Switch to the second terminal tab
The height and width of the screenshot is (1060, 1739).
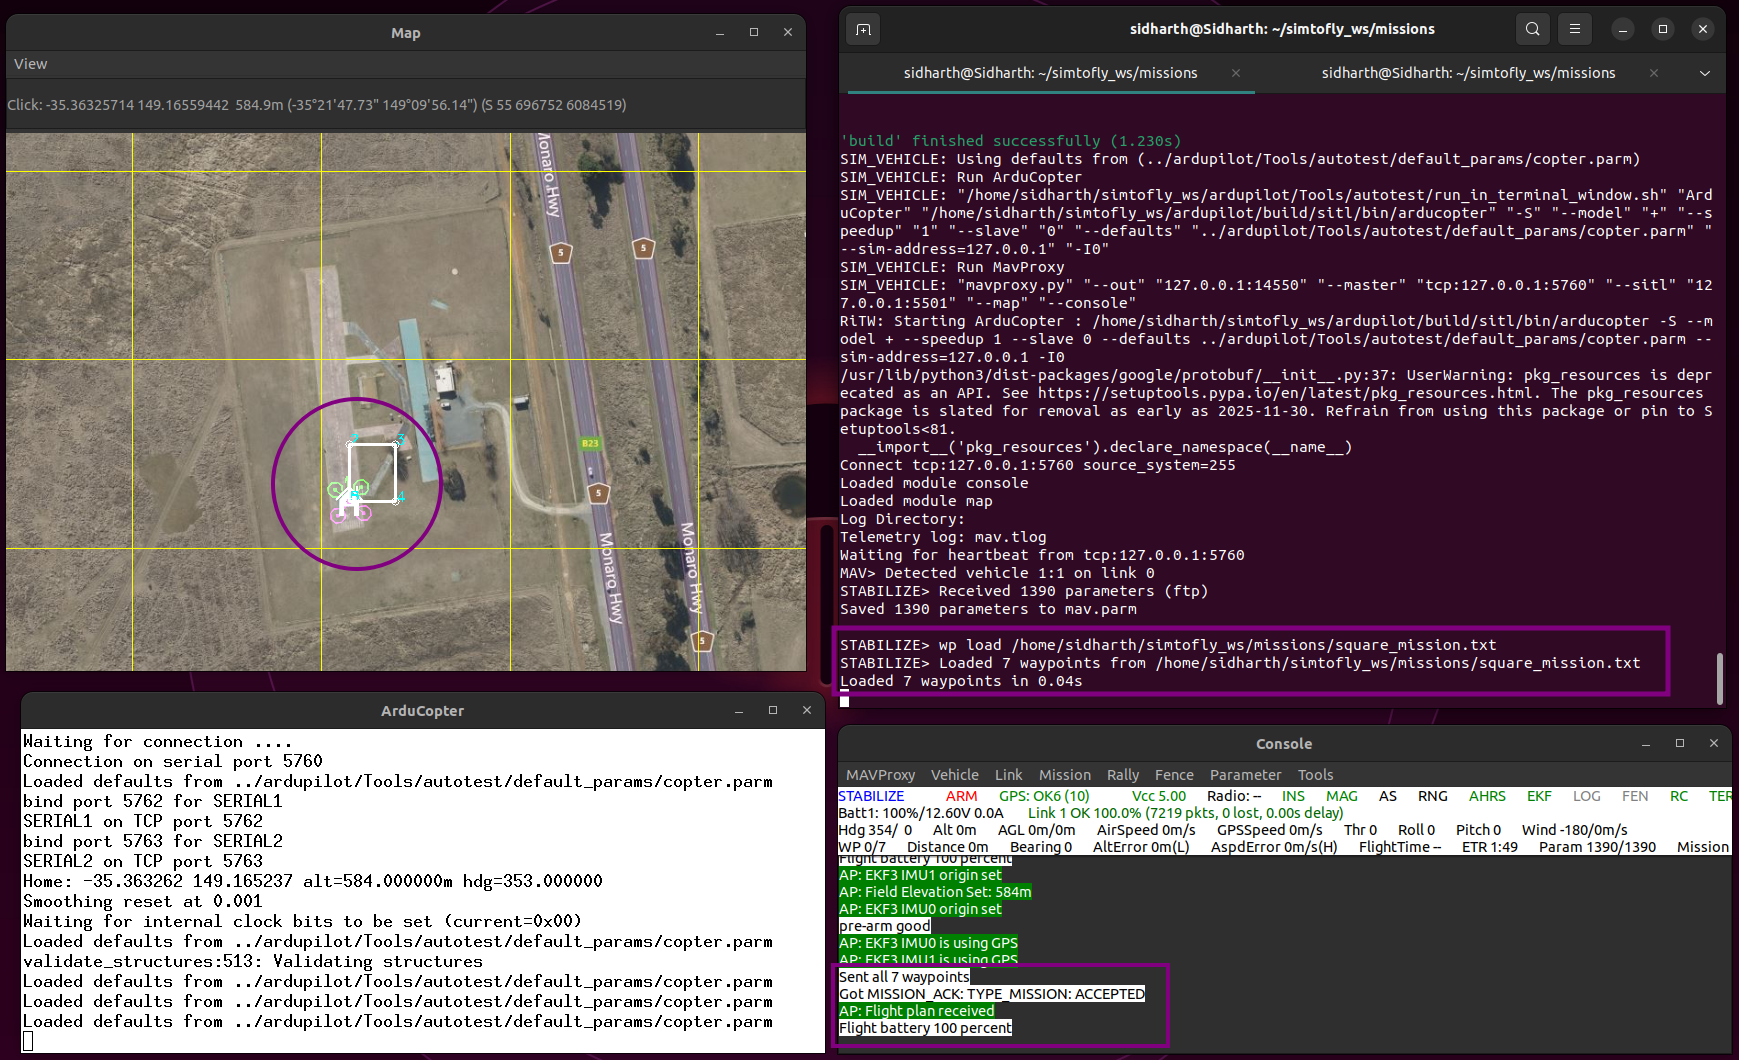pos(1467,73)
